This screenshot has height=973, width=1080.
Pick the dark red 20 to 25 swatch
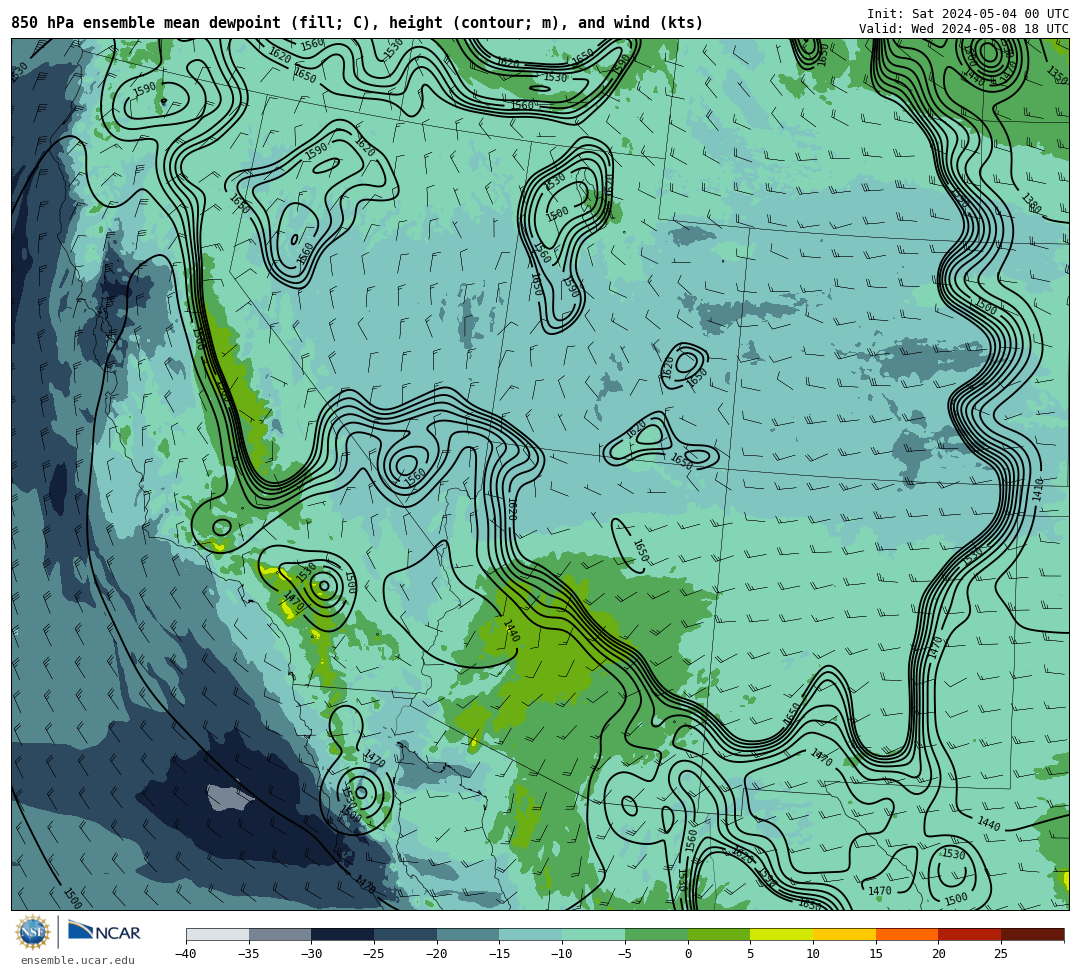click(970, 934)
